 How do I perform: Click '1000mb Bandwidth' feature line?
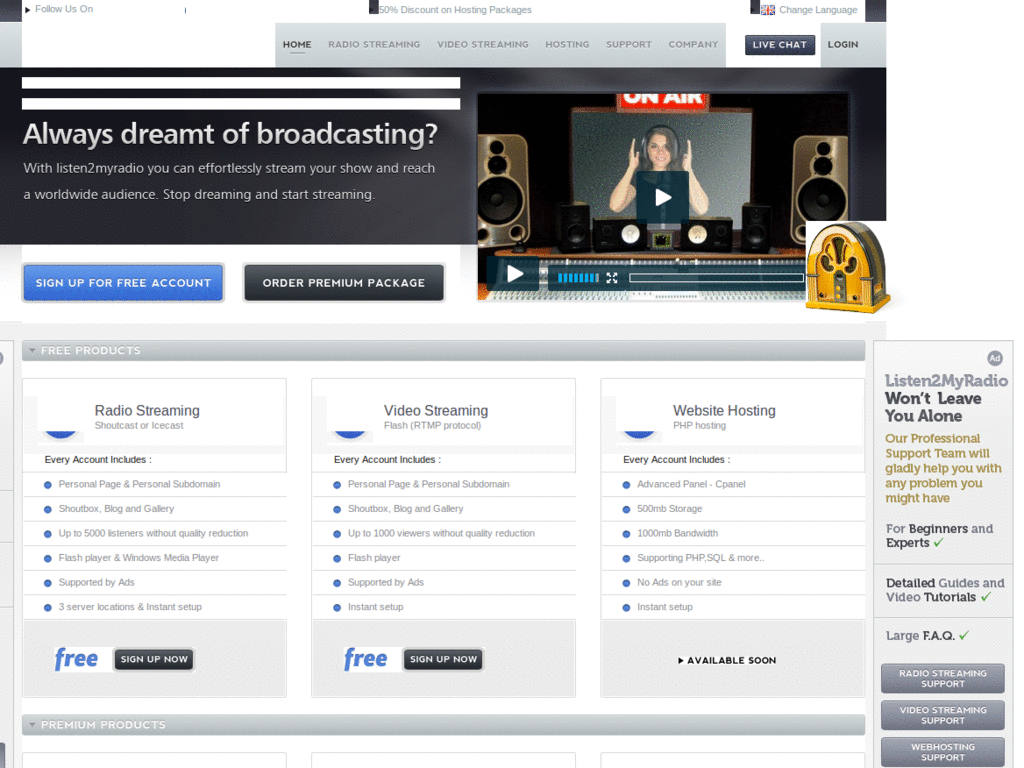[x=677, y=533]
